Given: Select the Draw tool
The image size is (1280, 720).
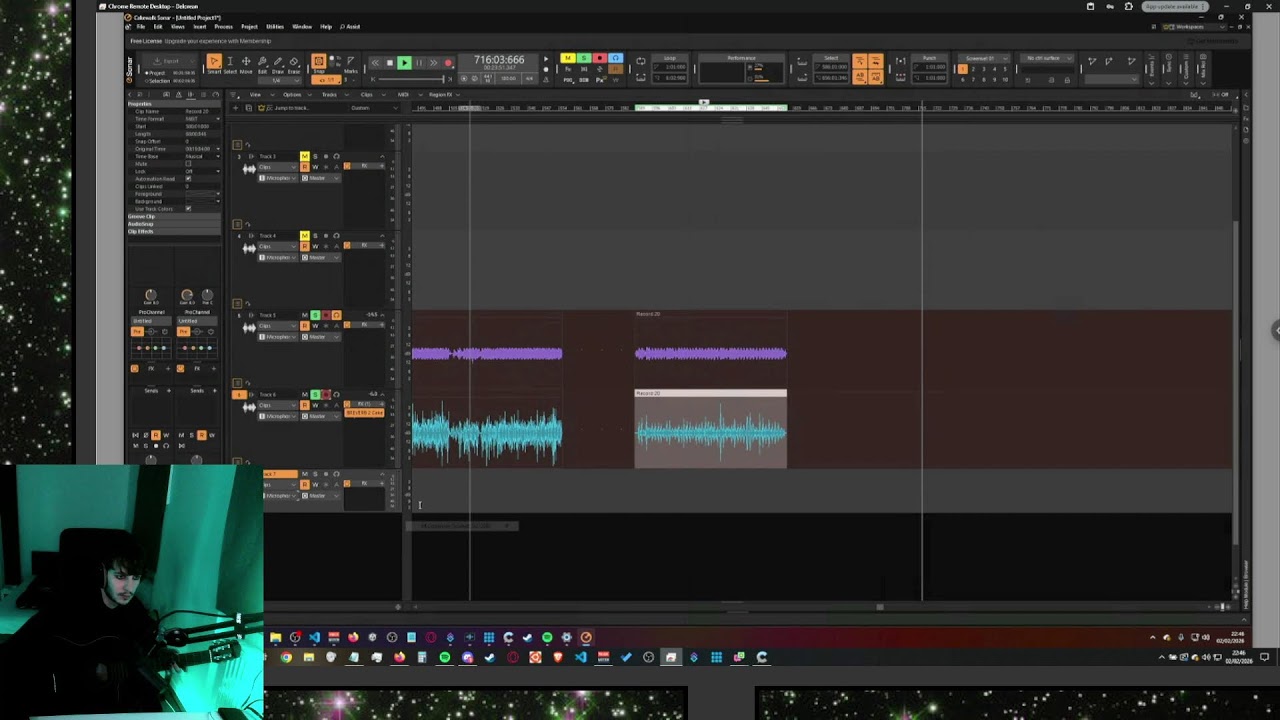Looking at the screenshot, I should tap(278, 63).
